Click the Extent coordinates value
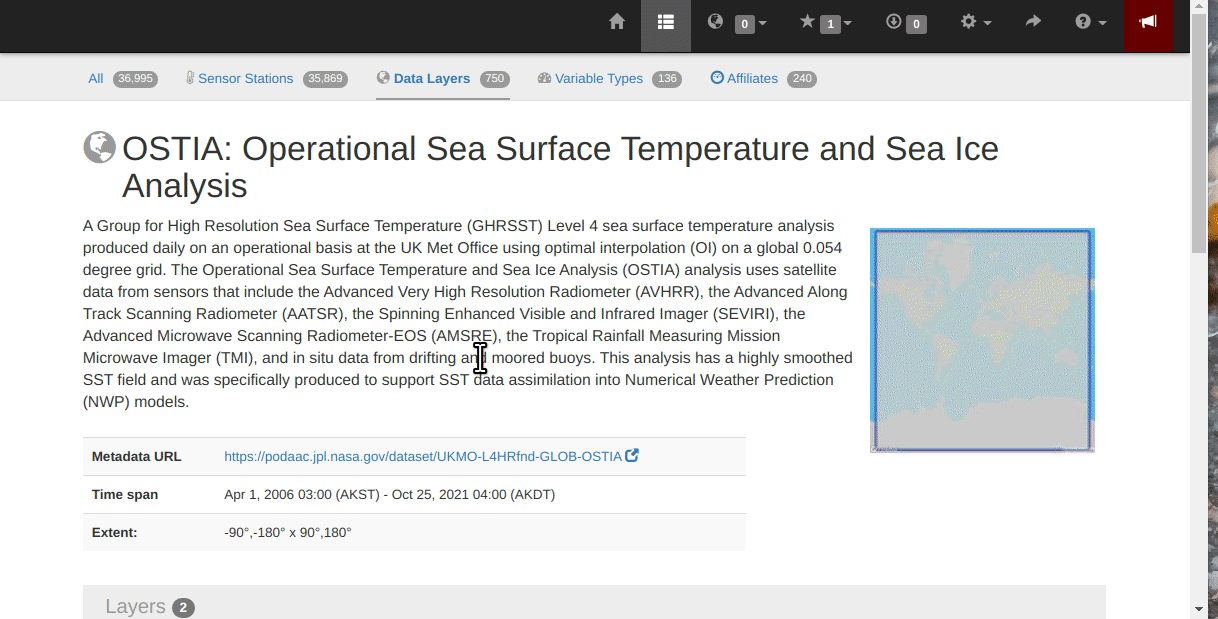Screen dimensions: 1218x619 pyautogui.click(x=288, y=532)
